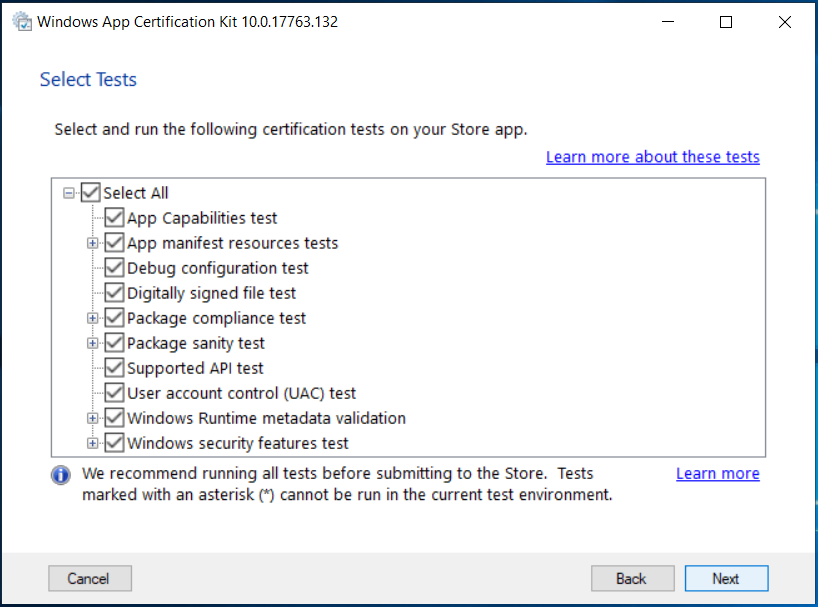The width and height of the screenshot is (818, 607).
Task: Expand Package sanity test node
Action: point(92,343)
